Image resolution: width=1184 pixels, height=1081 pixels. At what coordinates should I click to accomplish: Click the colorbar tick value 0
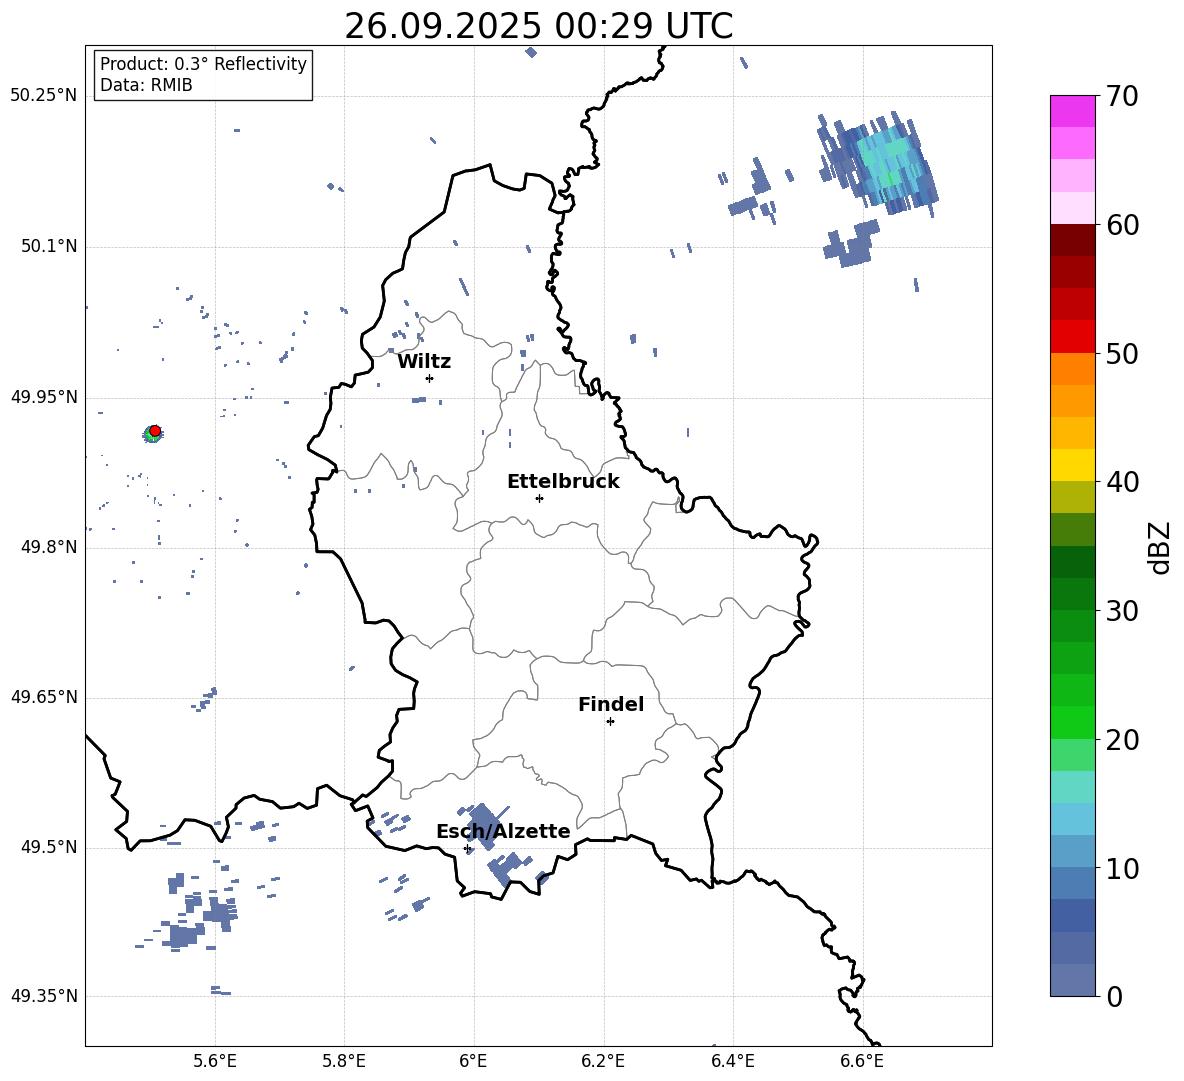click(x=1113, y=996)
